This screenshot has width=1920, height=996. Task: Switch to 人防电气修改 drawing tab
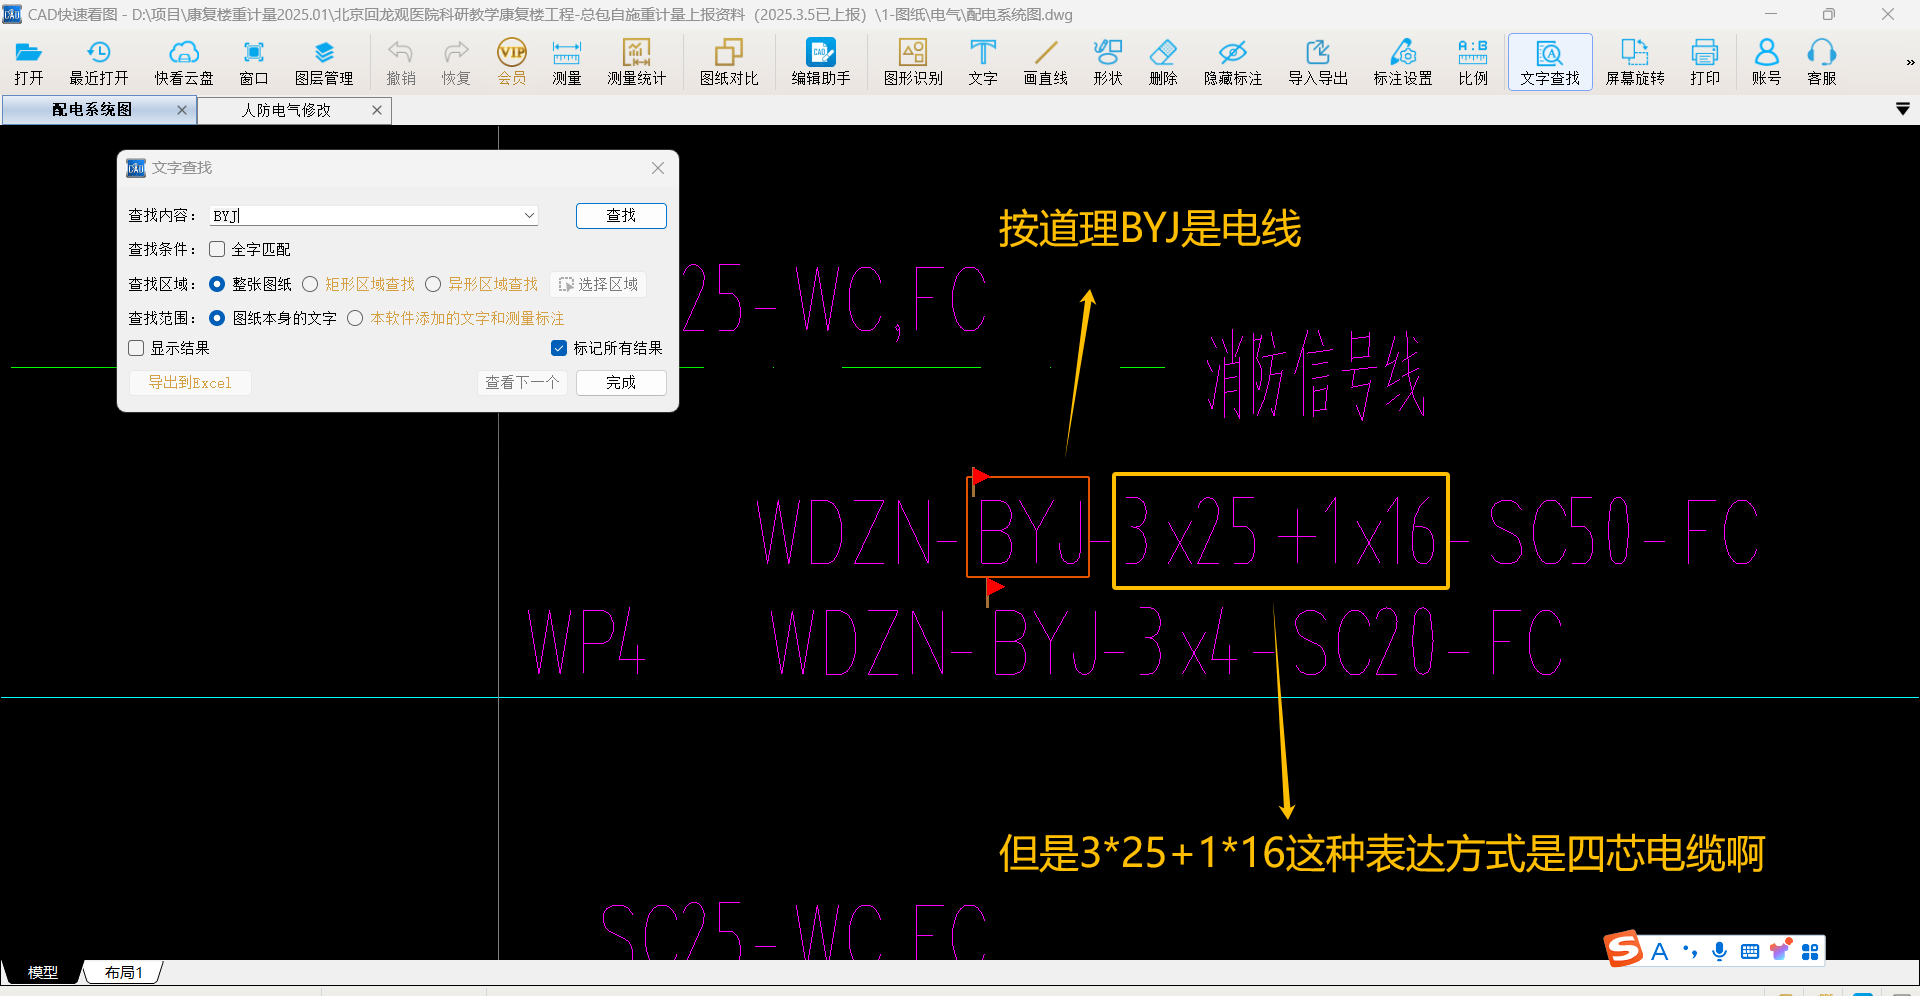click(x=286, y=110)
